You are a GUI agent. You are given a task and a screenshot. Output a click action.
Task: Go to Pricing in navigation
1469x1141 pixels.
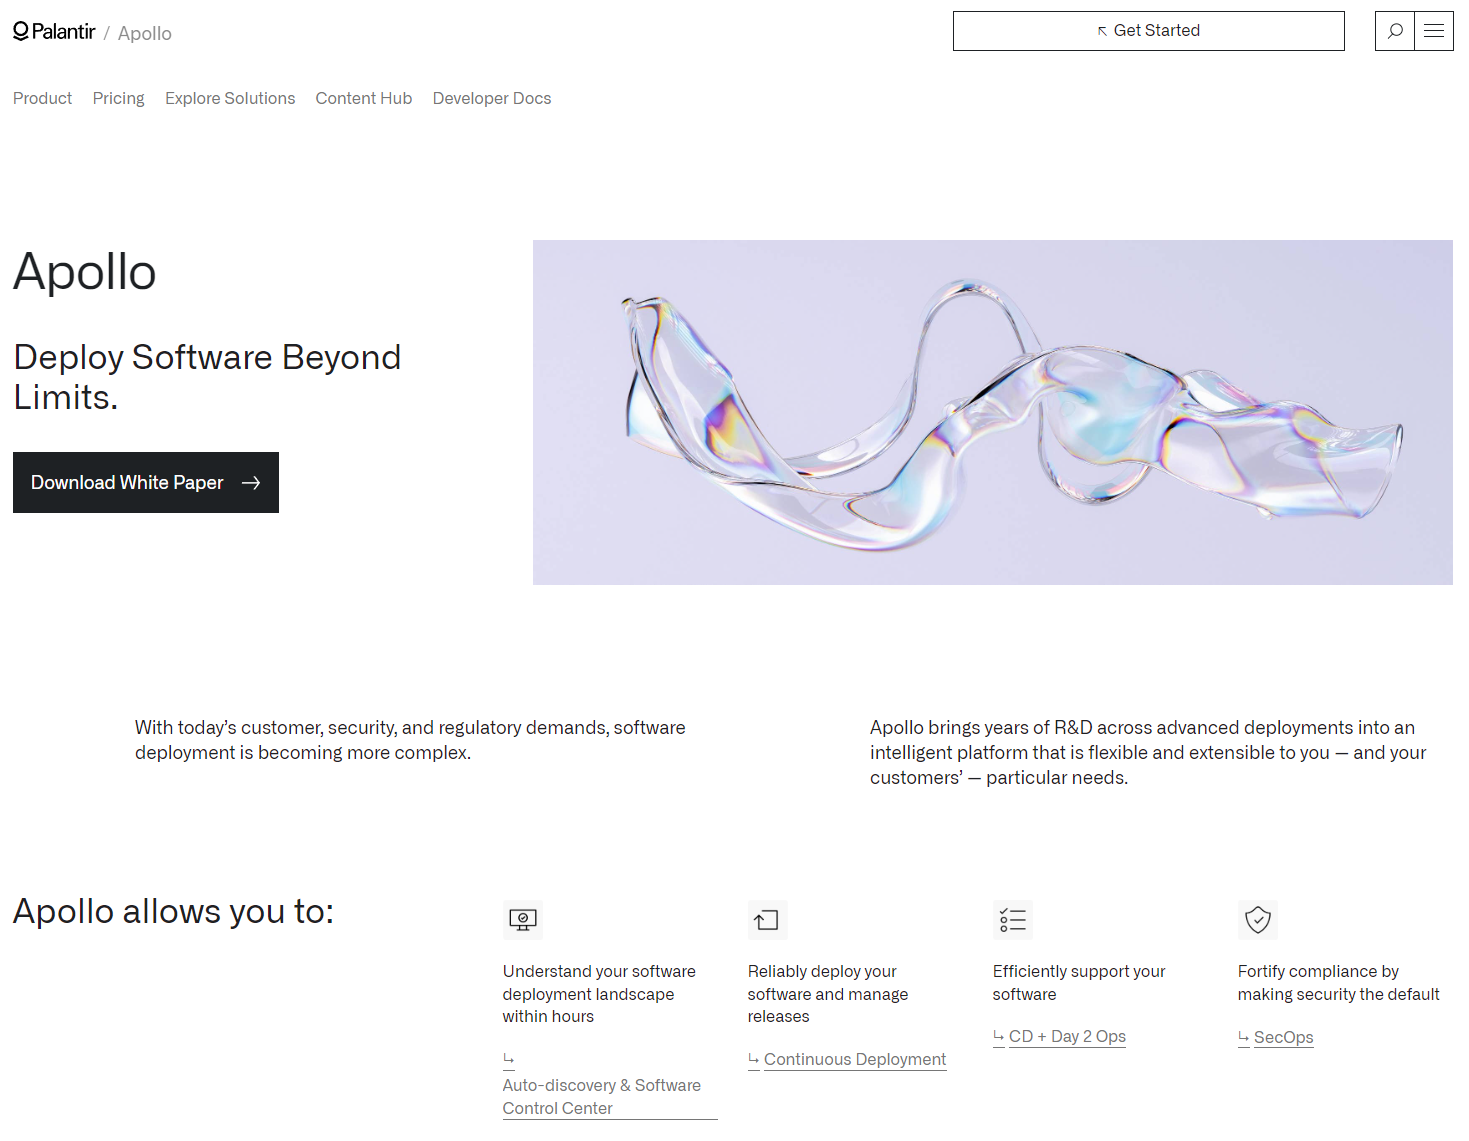119,98
